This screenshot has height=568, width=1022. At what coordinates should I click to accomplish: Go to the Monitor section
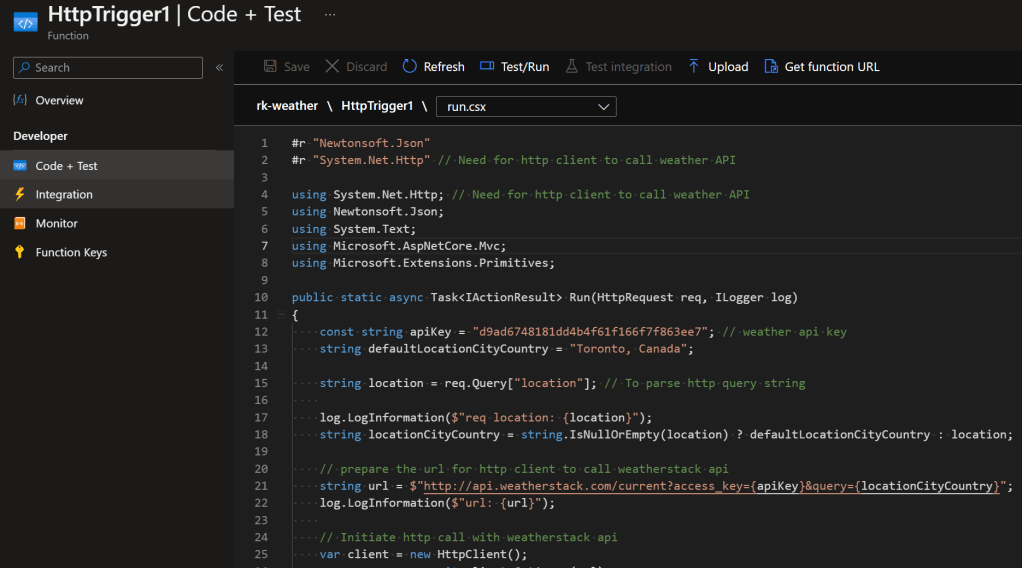click(56, 224)
